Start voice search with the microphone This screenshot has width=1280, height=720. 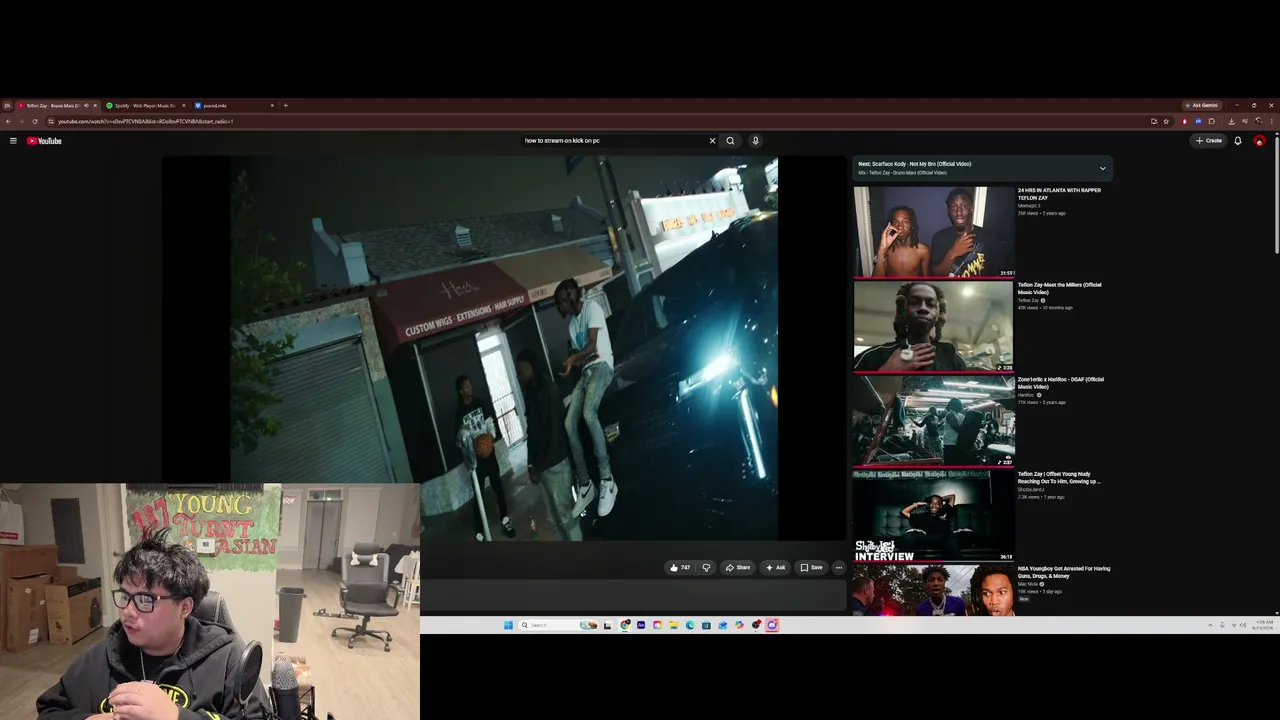point(755,141)
